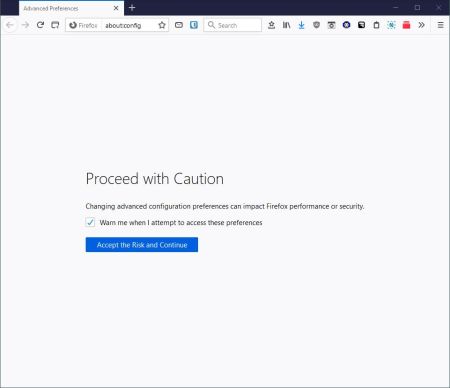Maximize the Firefox window
The height and width of the screenshot is (388, 450).
[x=417, y=7]
